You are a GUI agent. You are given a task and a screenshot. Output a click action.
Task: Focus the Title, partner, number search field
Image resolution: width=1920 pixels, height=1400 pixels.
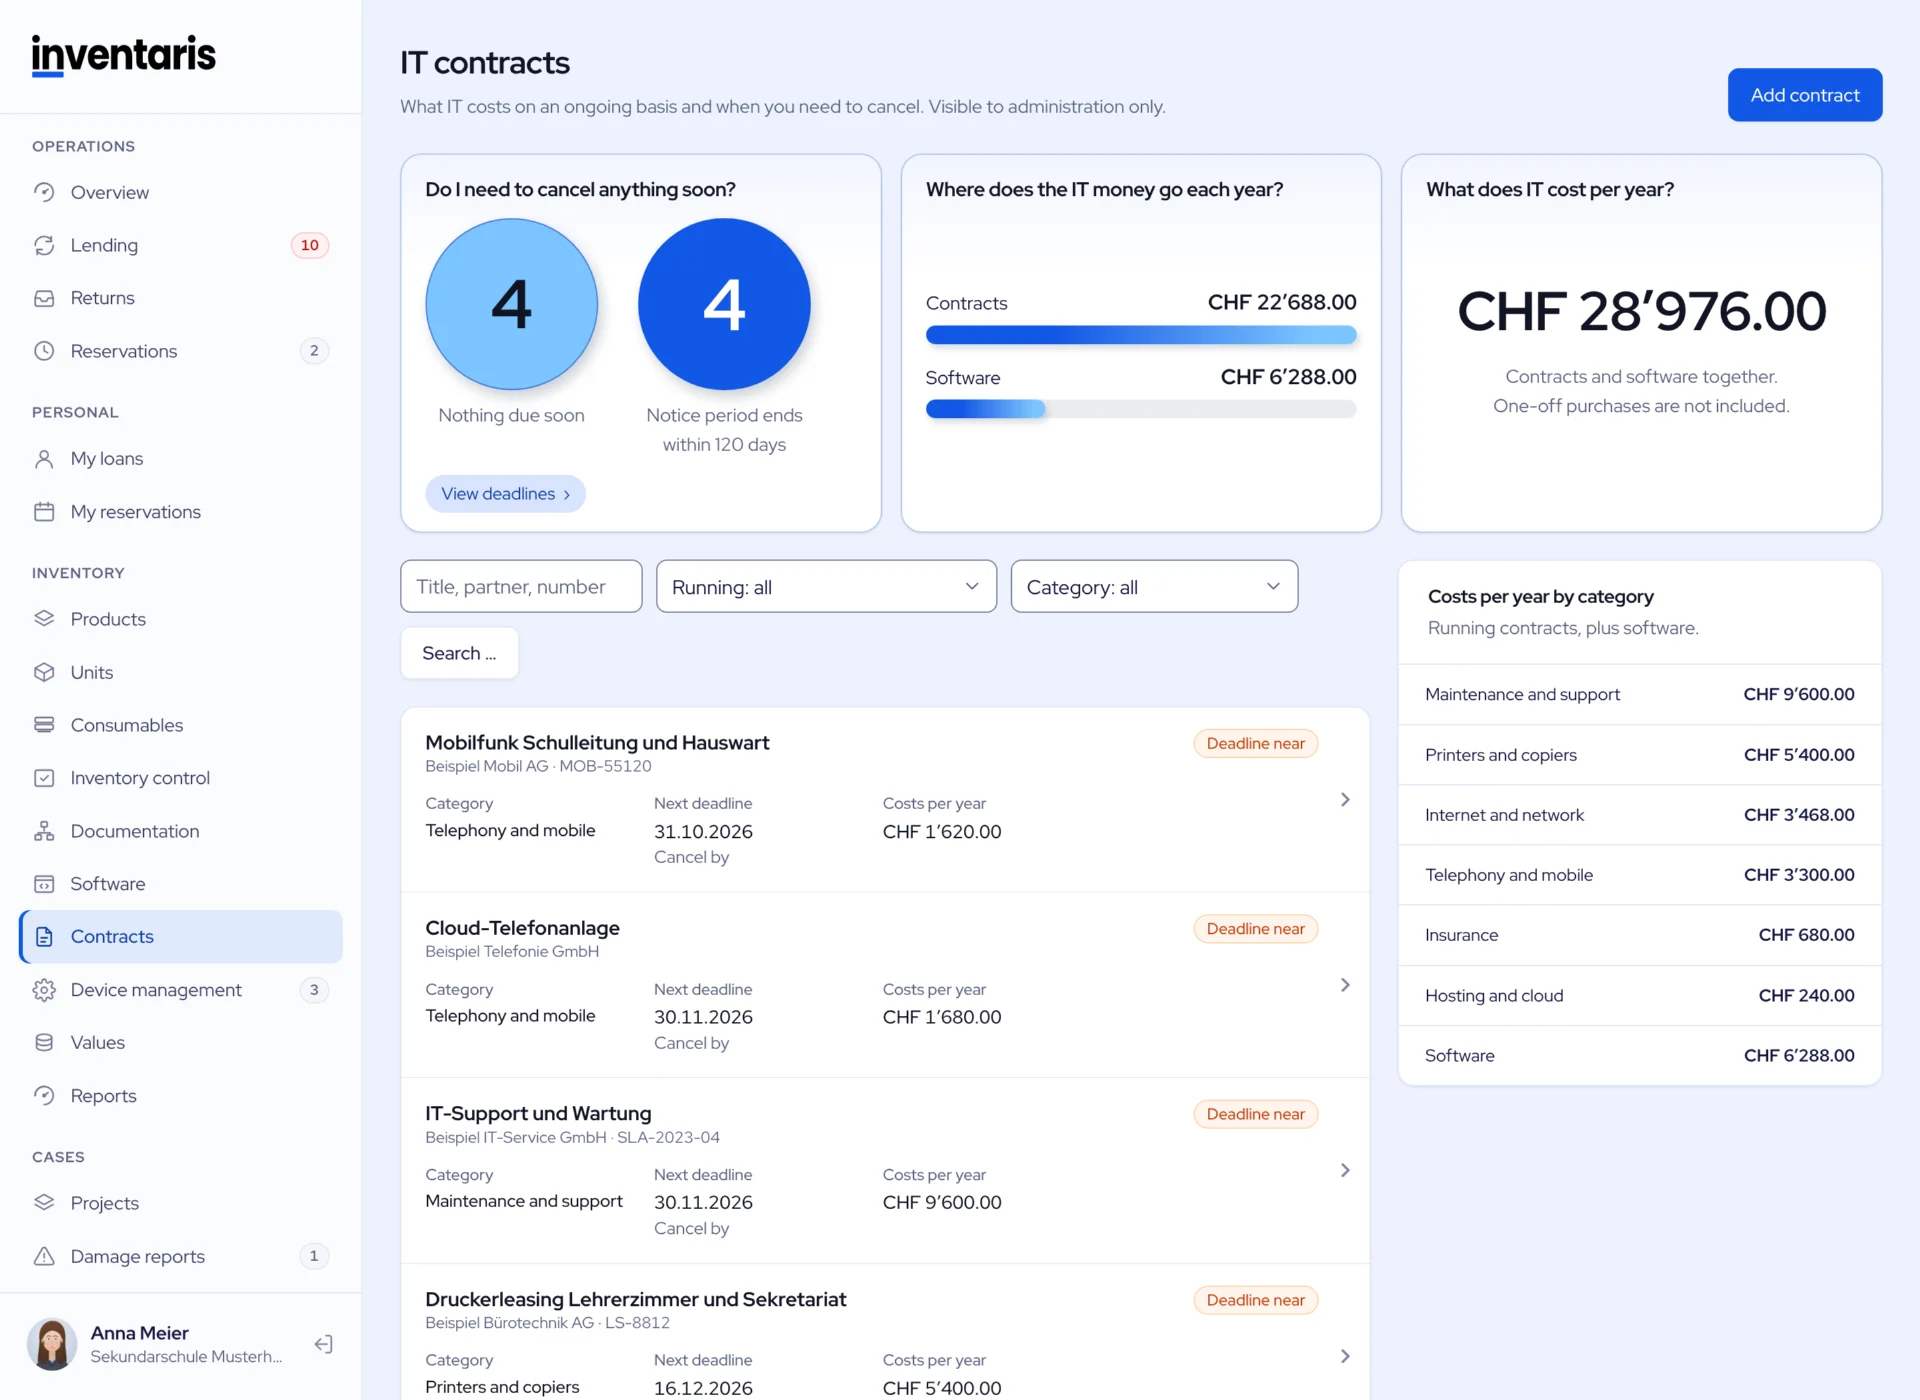(521, 587)
